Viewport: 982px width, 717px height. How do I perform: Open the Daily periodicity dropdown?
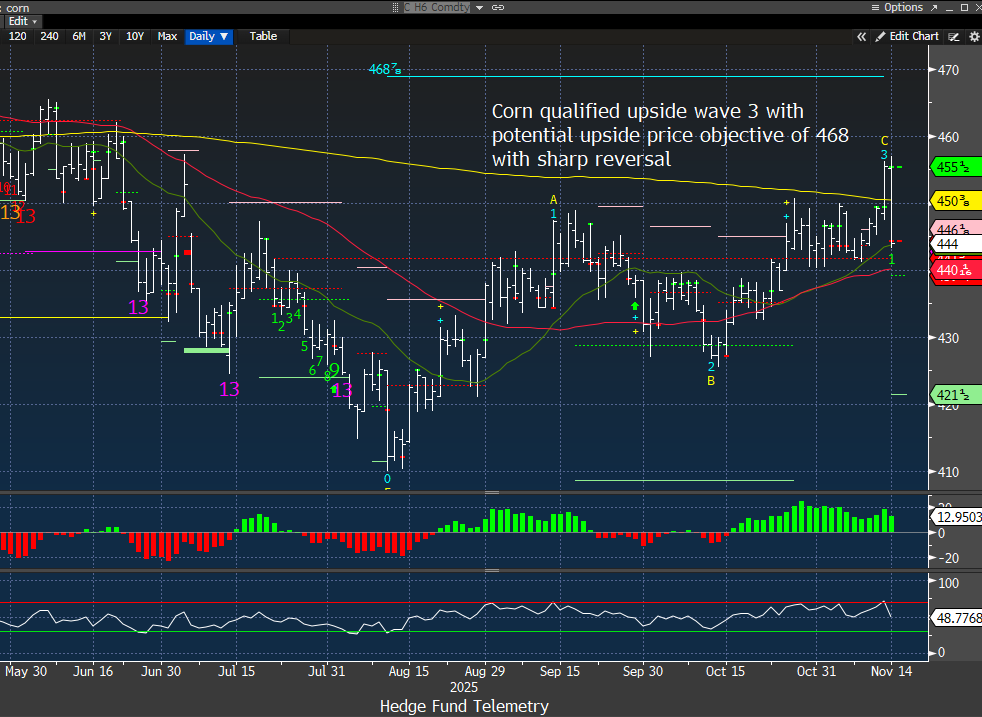click(x=209, y=36)
